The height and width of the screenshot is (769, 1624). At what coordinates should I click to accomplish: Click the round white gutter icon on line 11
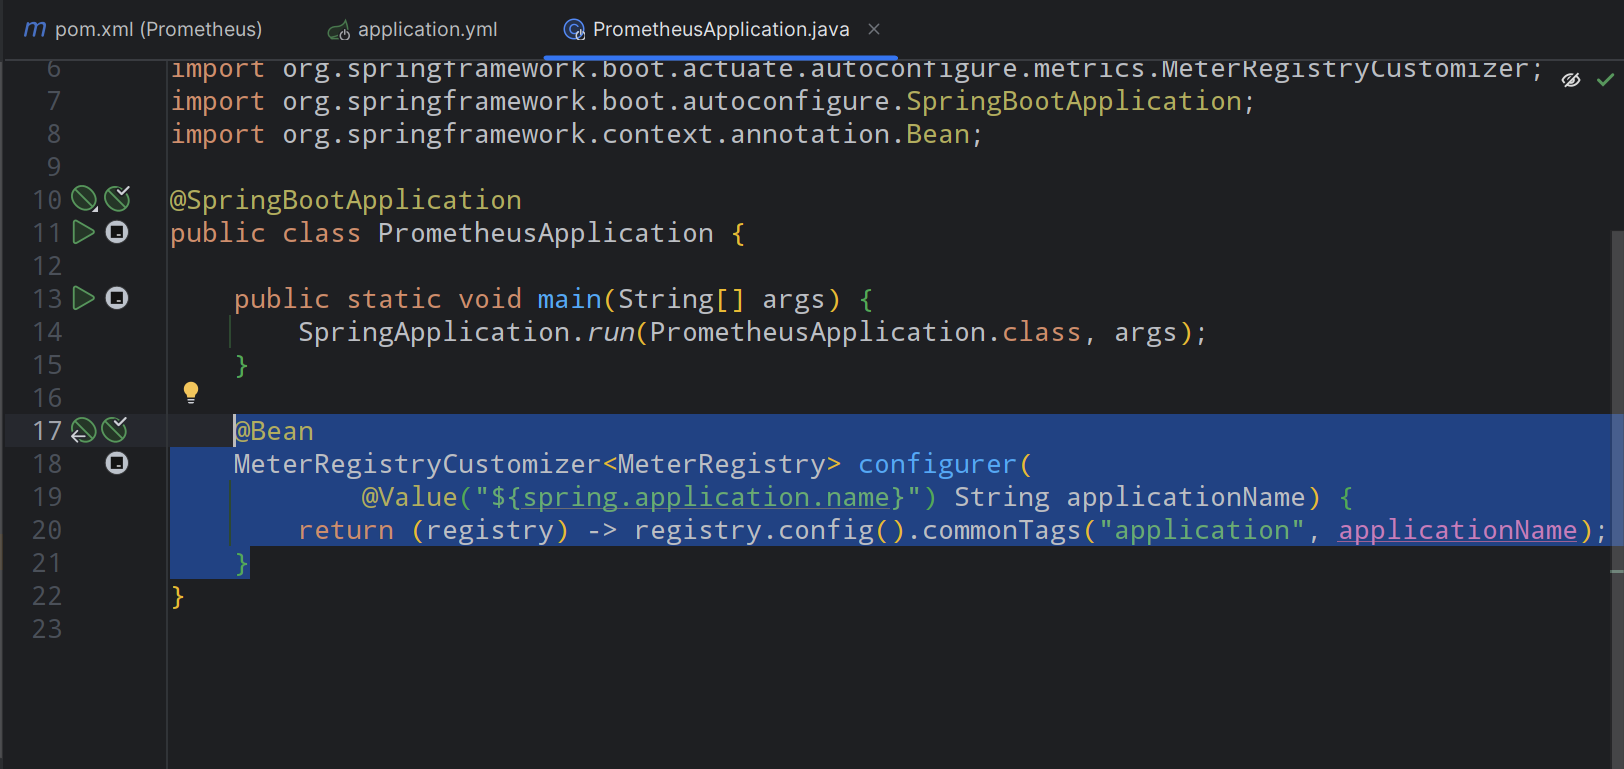pos(117,232)
